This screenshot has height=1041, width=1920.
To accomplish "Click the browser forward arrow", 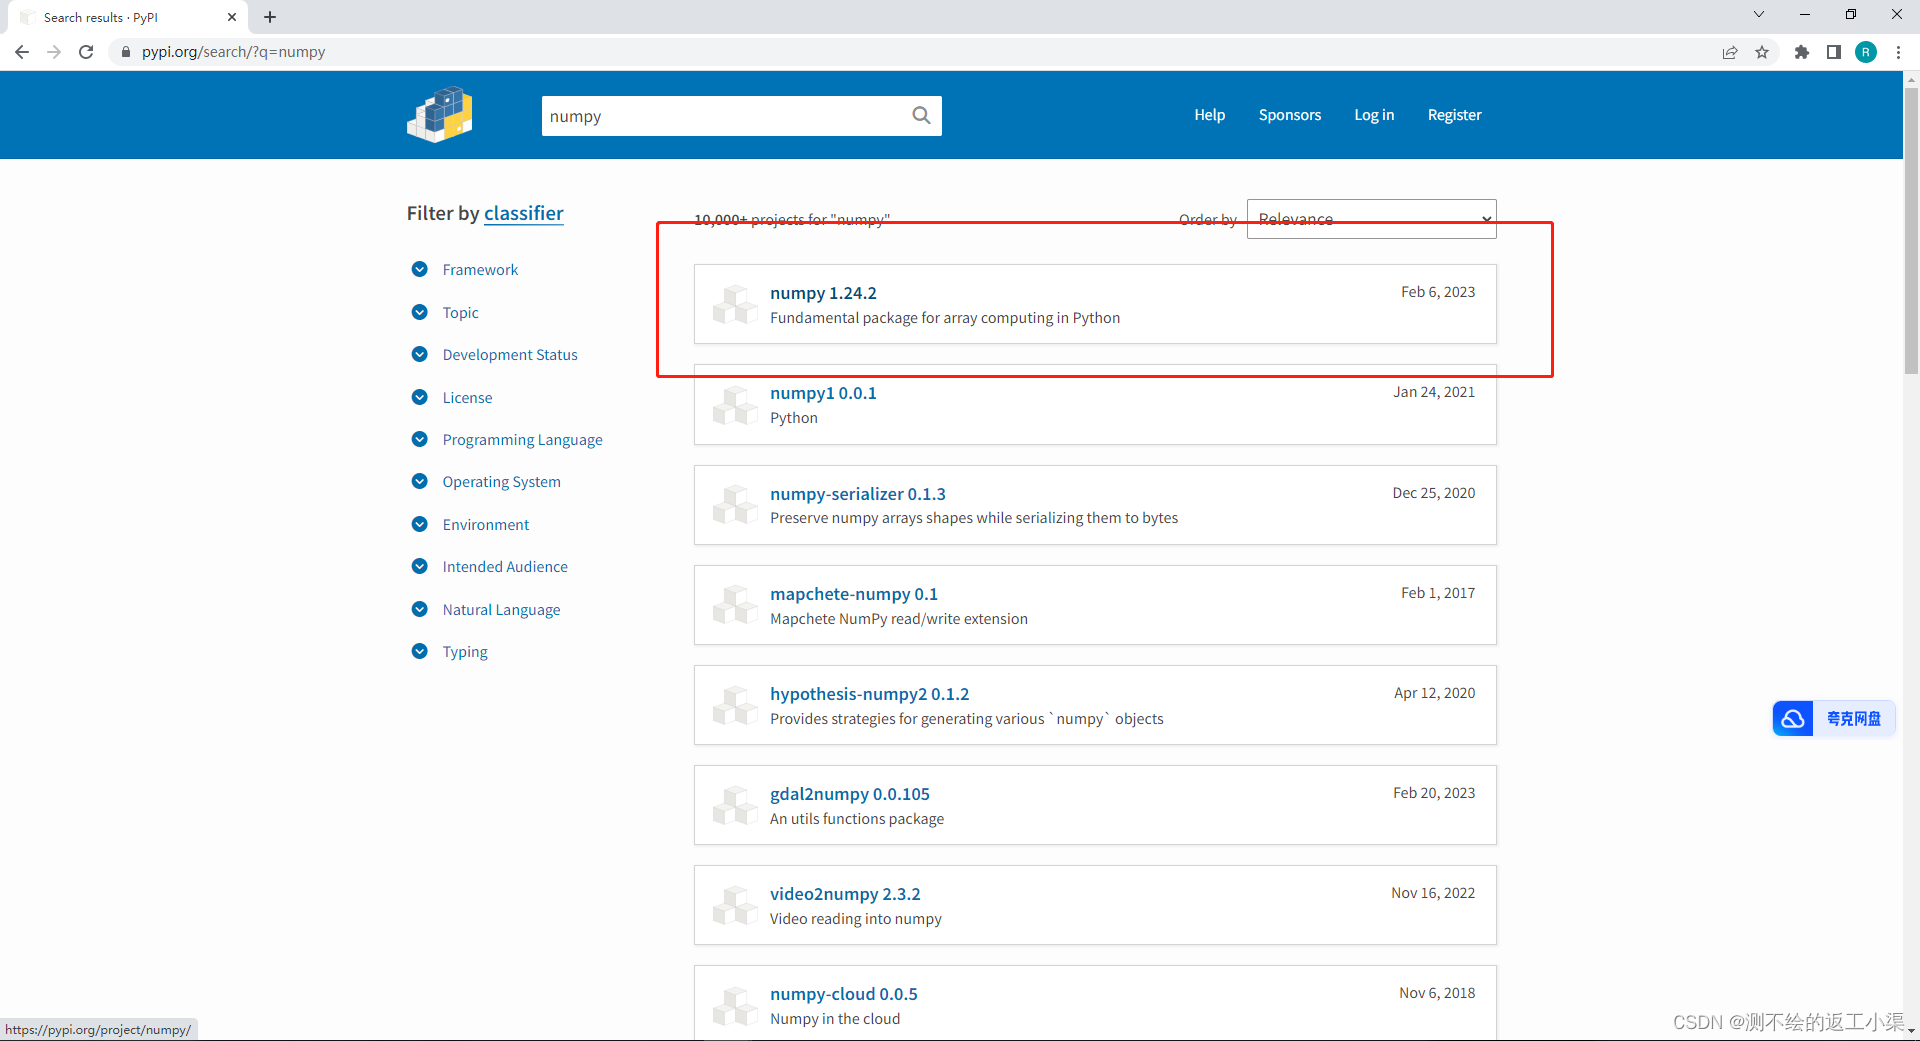I will point(54,52).
